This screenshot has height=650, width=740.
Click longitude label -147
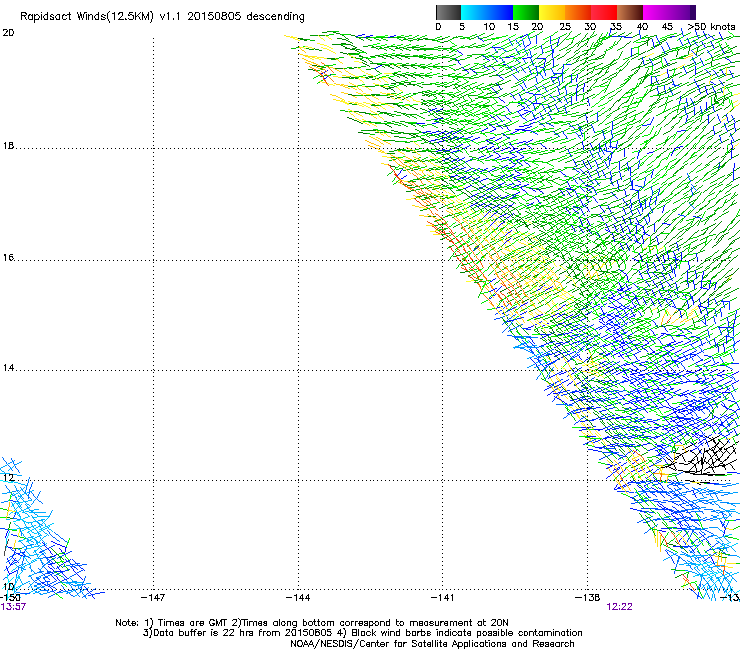point(153,598)
